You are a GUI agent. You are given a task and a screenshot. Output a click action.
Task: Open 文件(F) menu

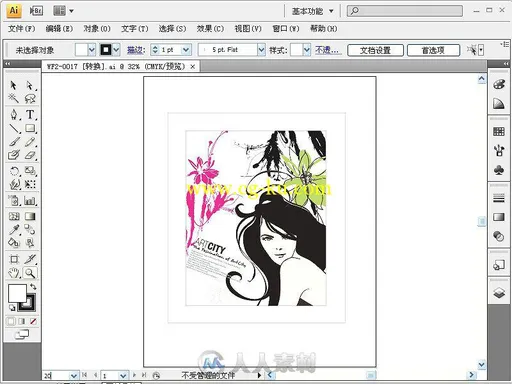[x=22, y=29]
